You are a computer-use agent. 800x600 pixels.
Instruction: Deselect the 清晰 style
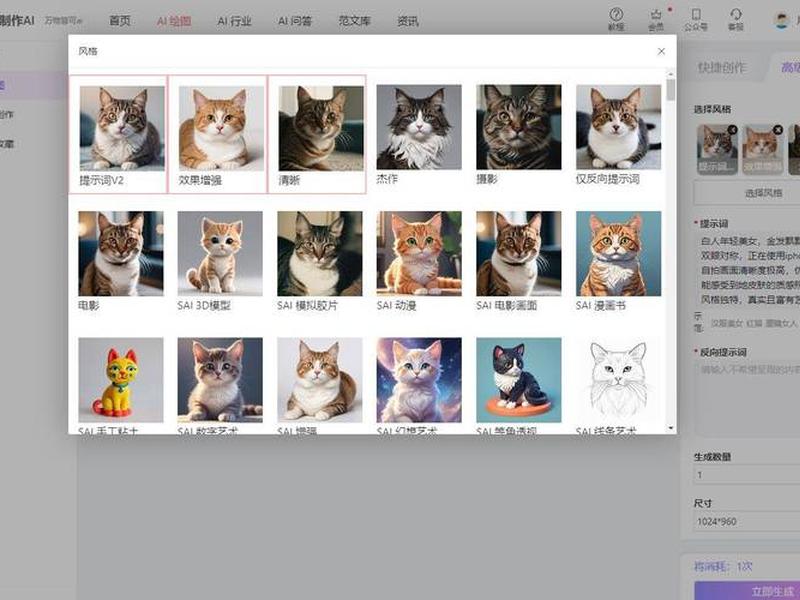tap(317, 135)
